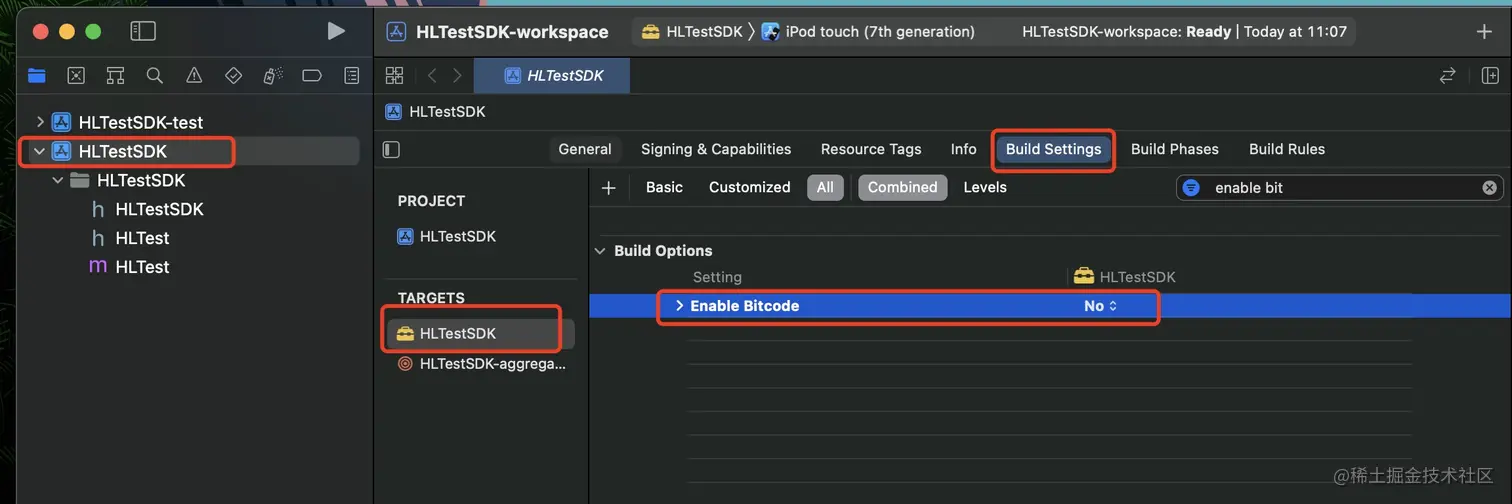Open the related items grid menu
The width and height of the screenshot is (1512, 504).
point(394,75)
